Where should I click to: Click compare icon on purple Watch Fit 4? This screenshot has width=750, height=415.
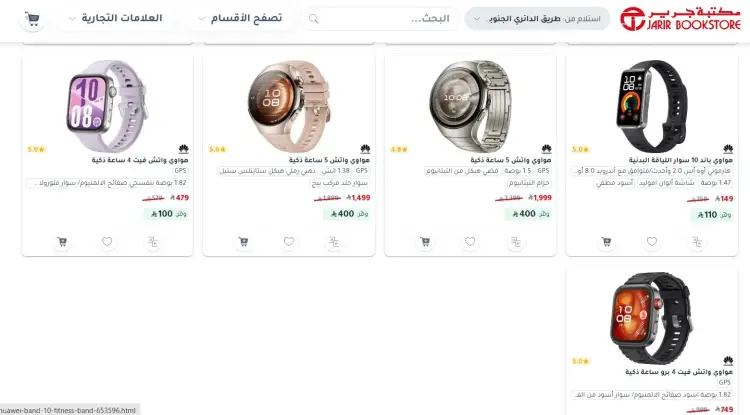[x=153, y=242]
